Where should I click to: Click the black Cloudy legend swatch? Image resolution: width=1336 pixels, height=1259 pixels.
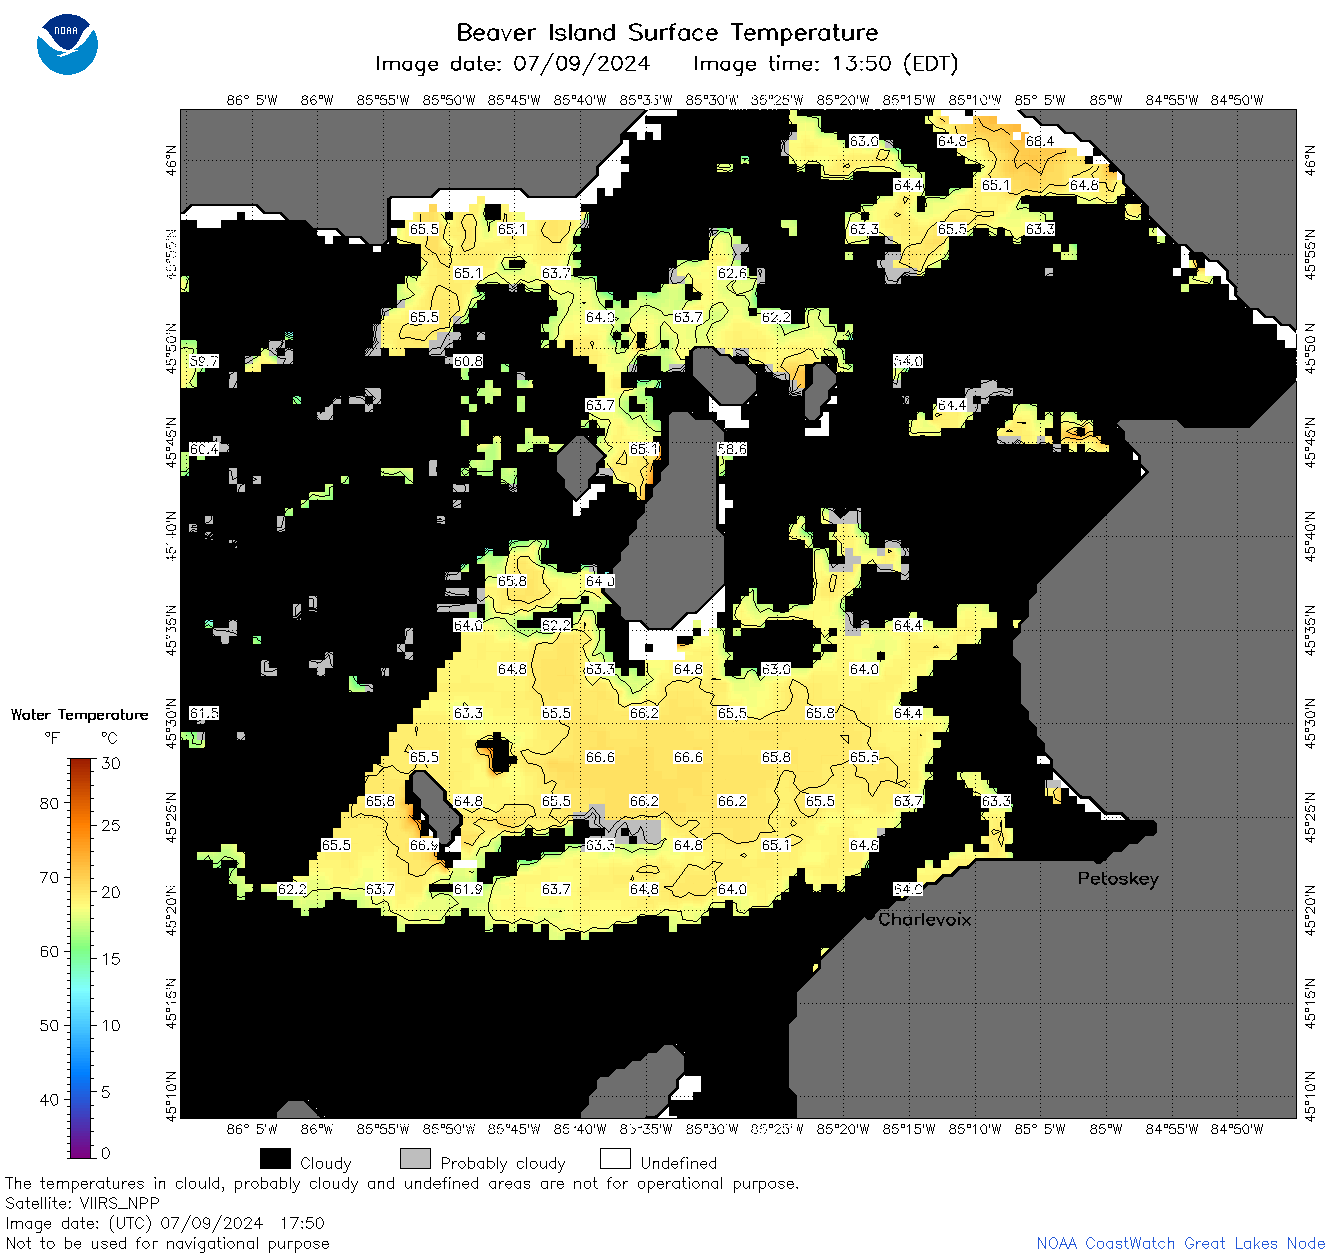275,1159
